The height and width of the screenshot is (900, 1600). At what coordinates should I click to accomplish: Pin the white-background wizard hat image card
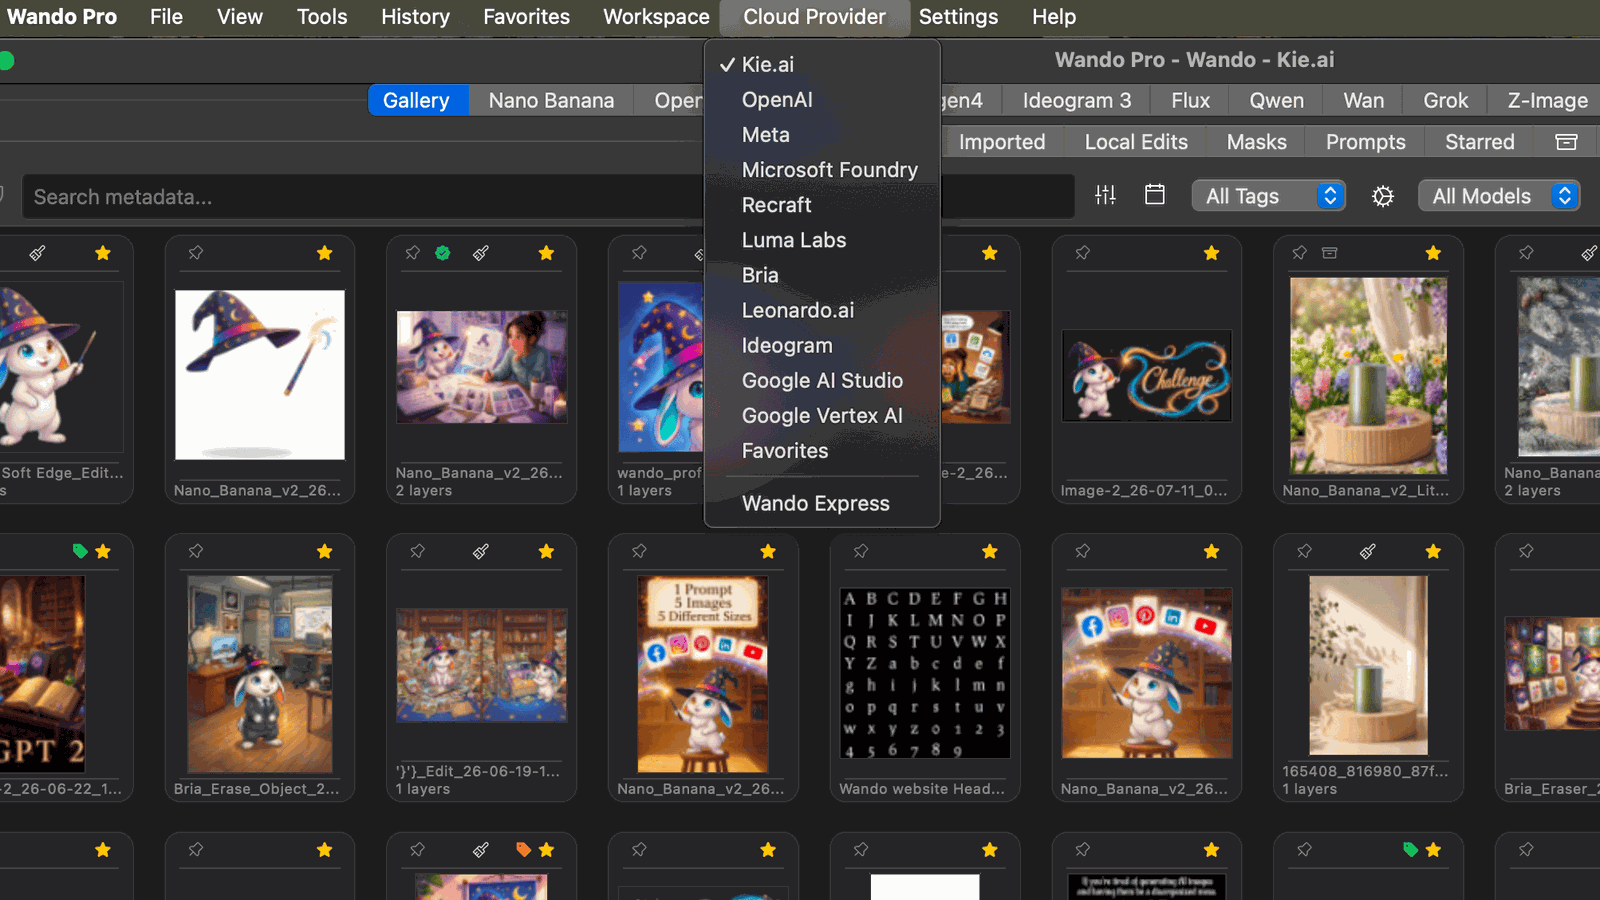click(196, 253)
